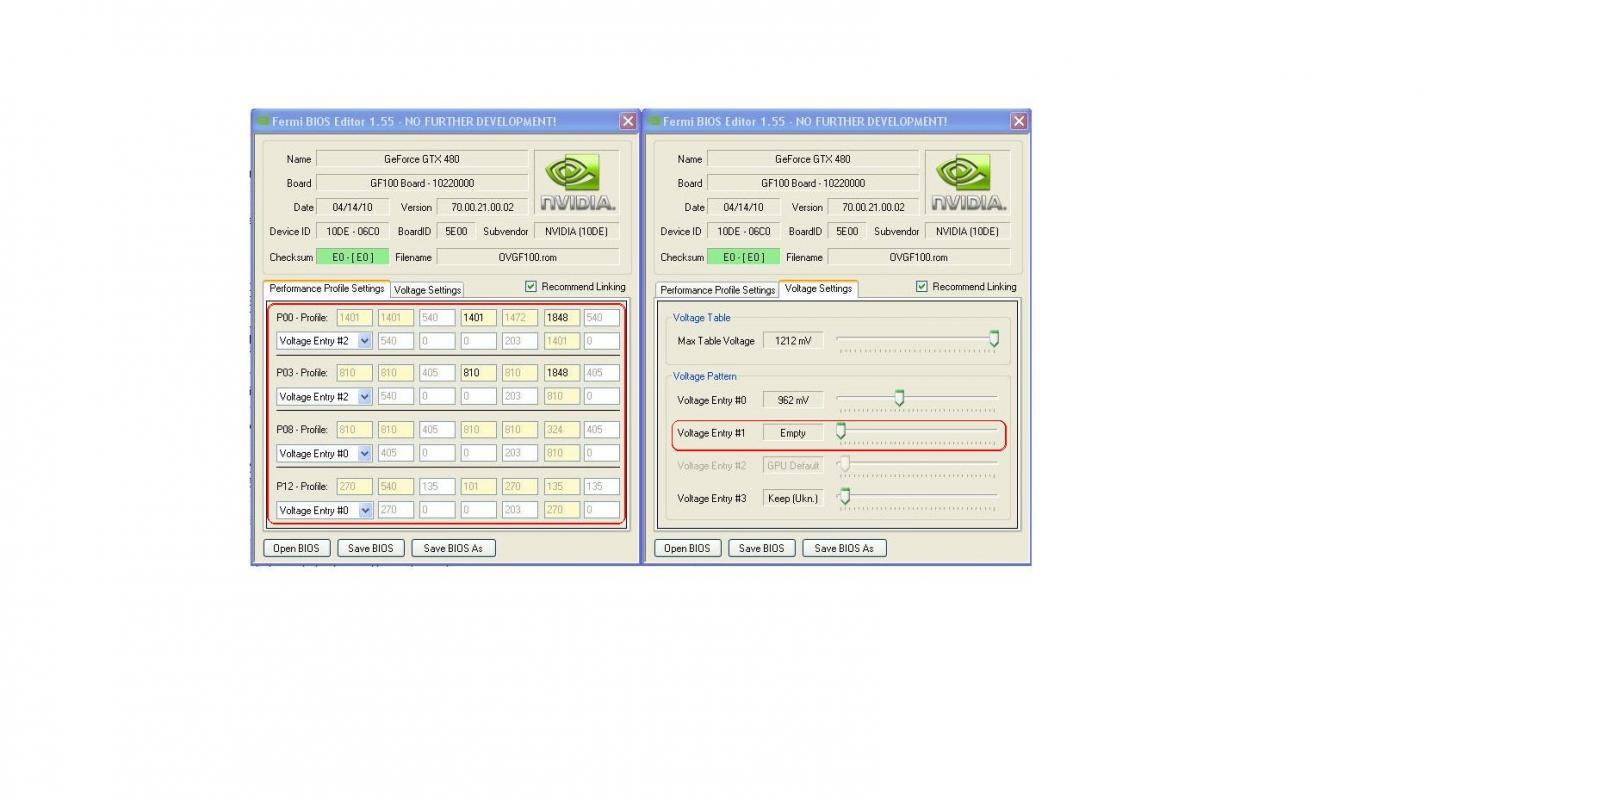Uncheck Recommend Linking in the profile-table window
1600x800 pixels.
531,286
